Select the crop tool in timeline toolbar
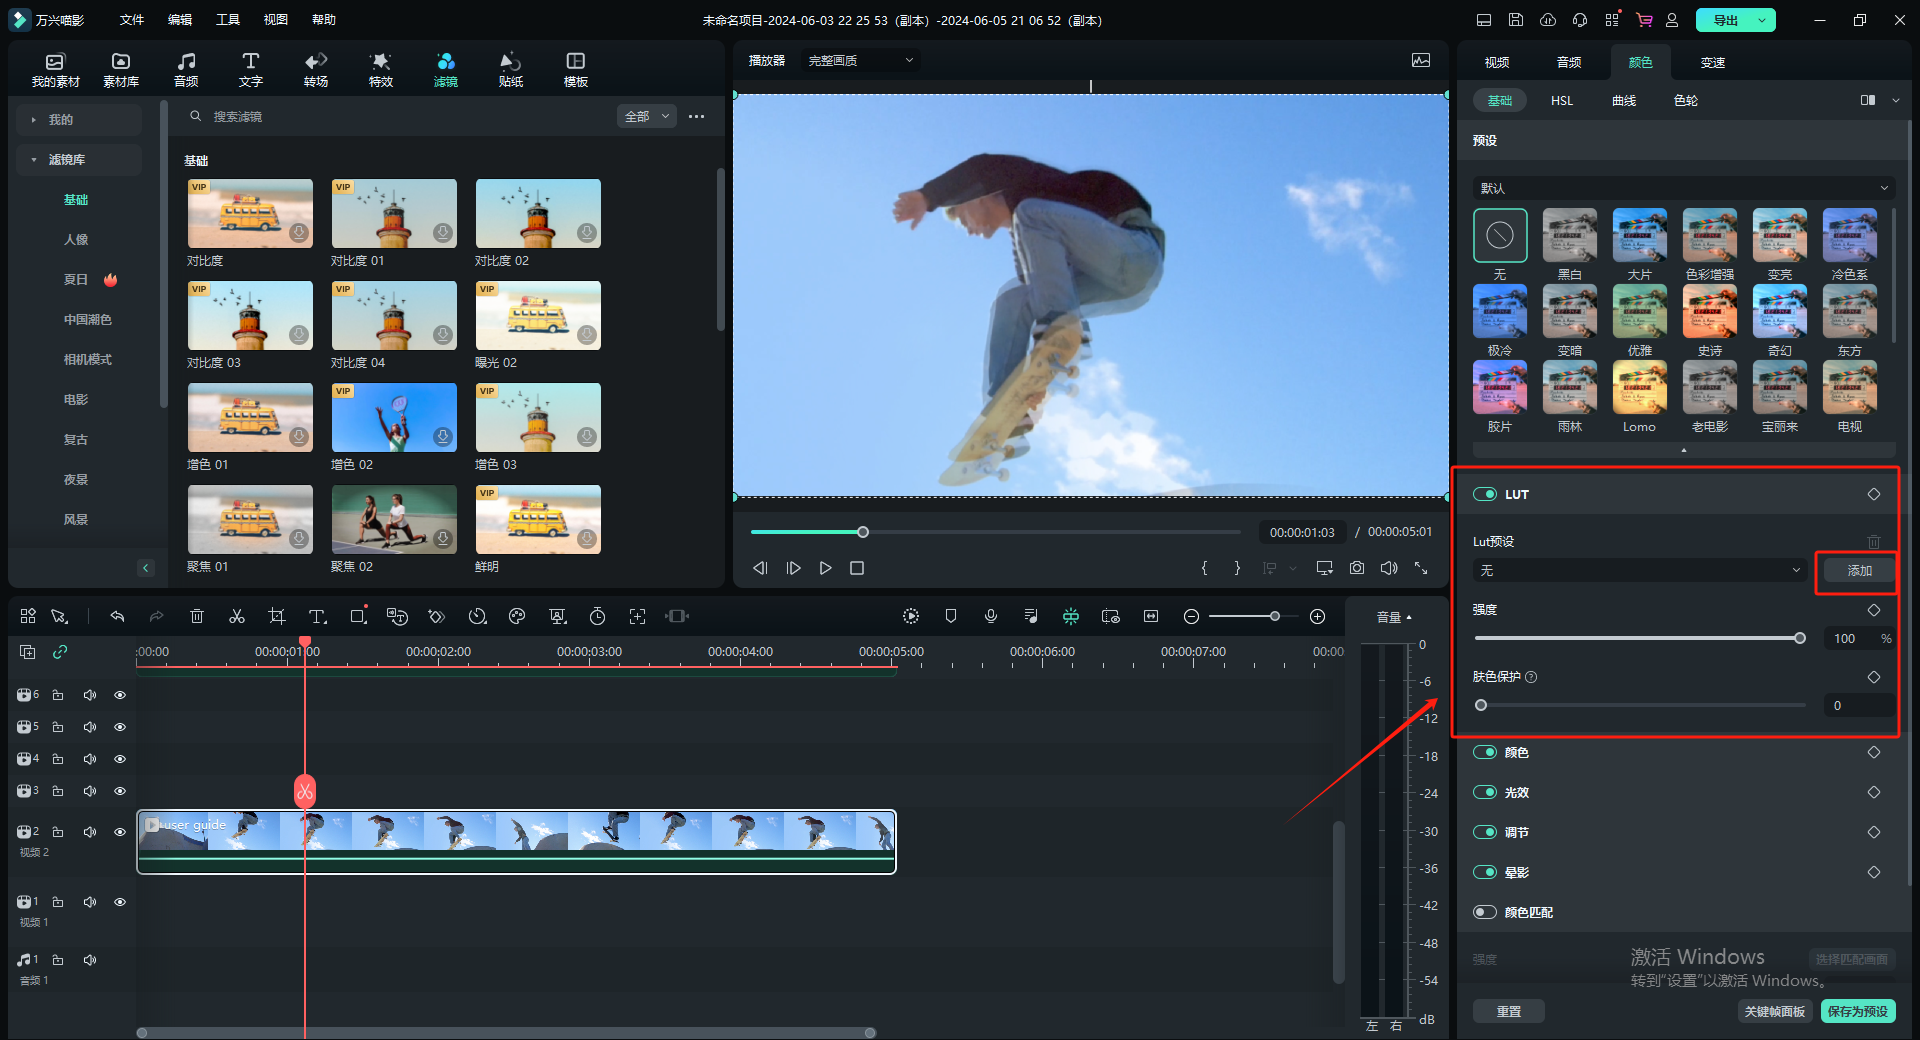Image resolution: width=1920 pixels, height=1040 pixels. [x=277, y=617]
